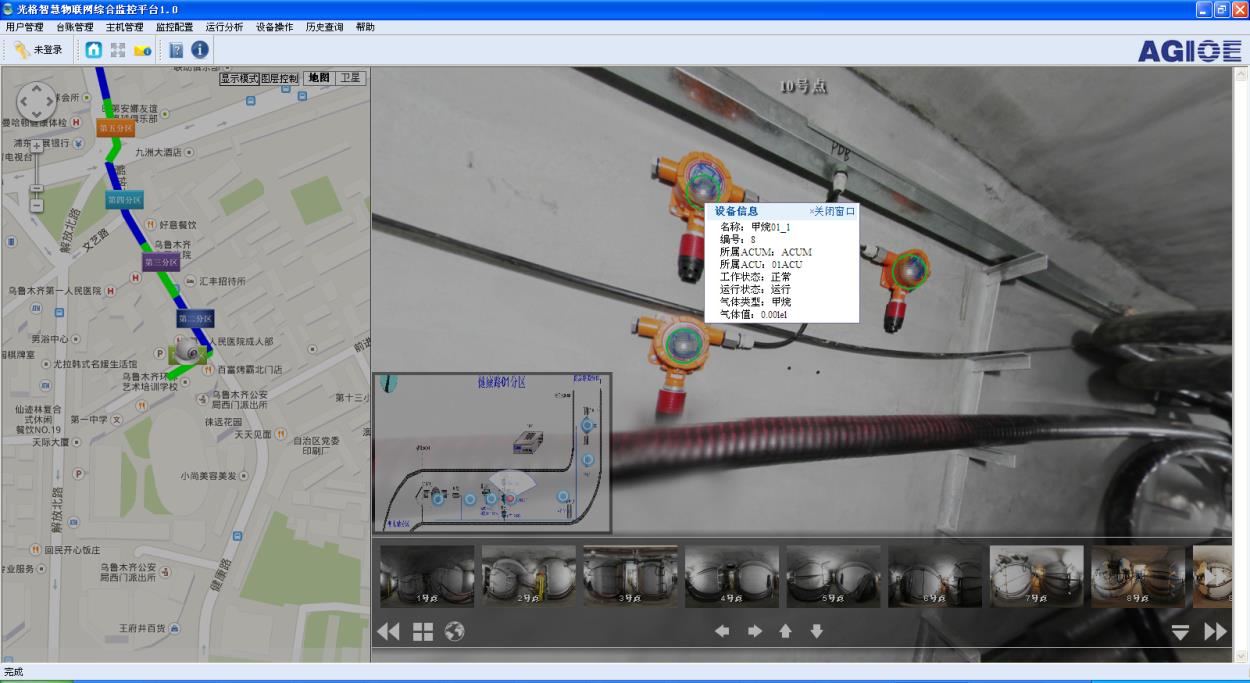This screenshot has height=683, width=1250.
Task: Switch the map to 卫星 view
Action: point(351,78)
